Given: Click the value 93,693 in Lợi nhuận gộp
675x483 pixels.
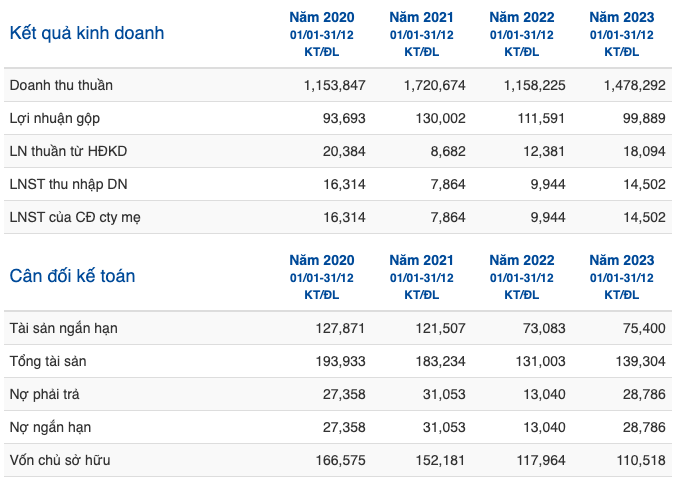Looking at the screenshot, I should (x=344, y=118).
